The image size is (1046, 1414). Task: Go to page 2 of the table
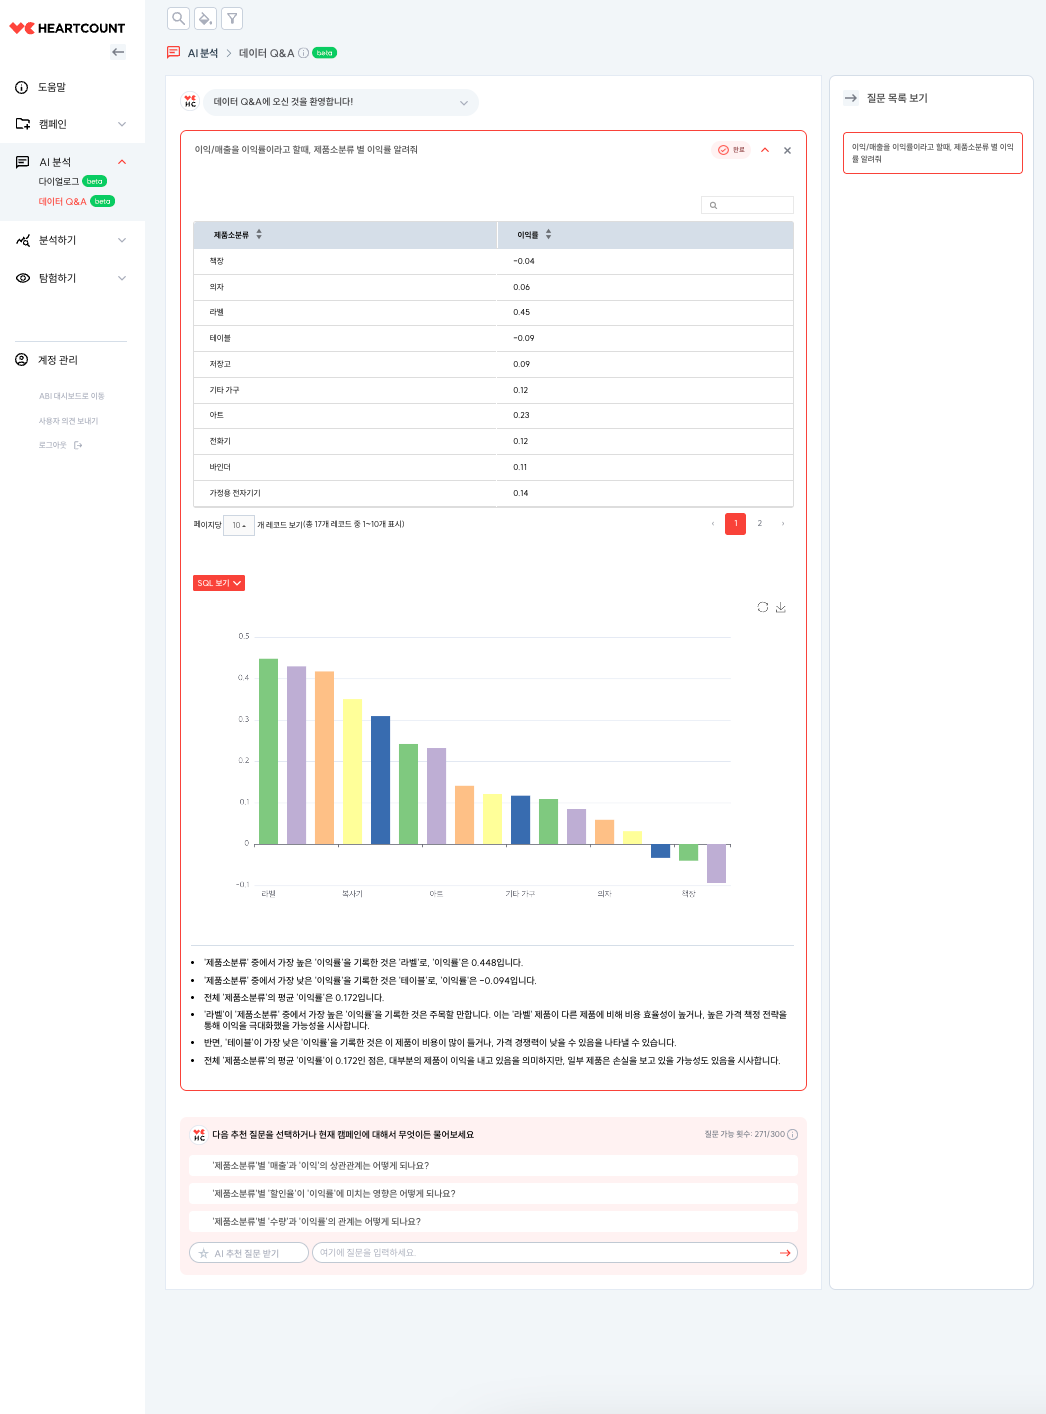point(760,524)
